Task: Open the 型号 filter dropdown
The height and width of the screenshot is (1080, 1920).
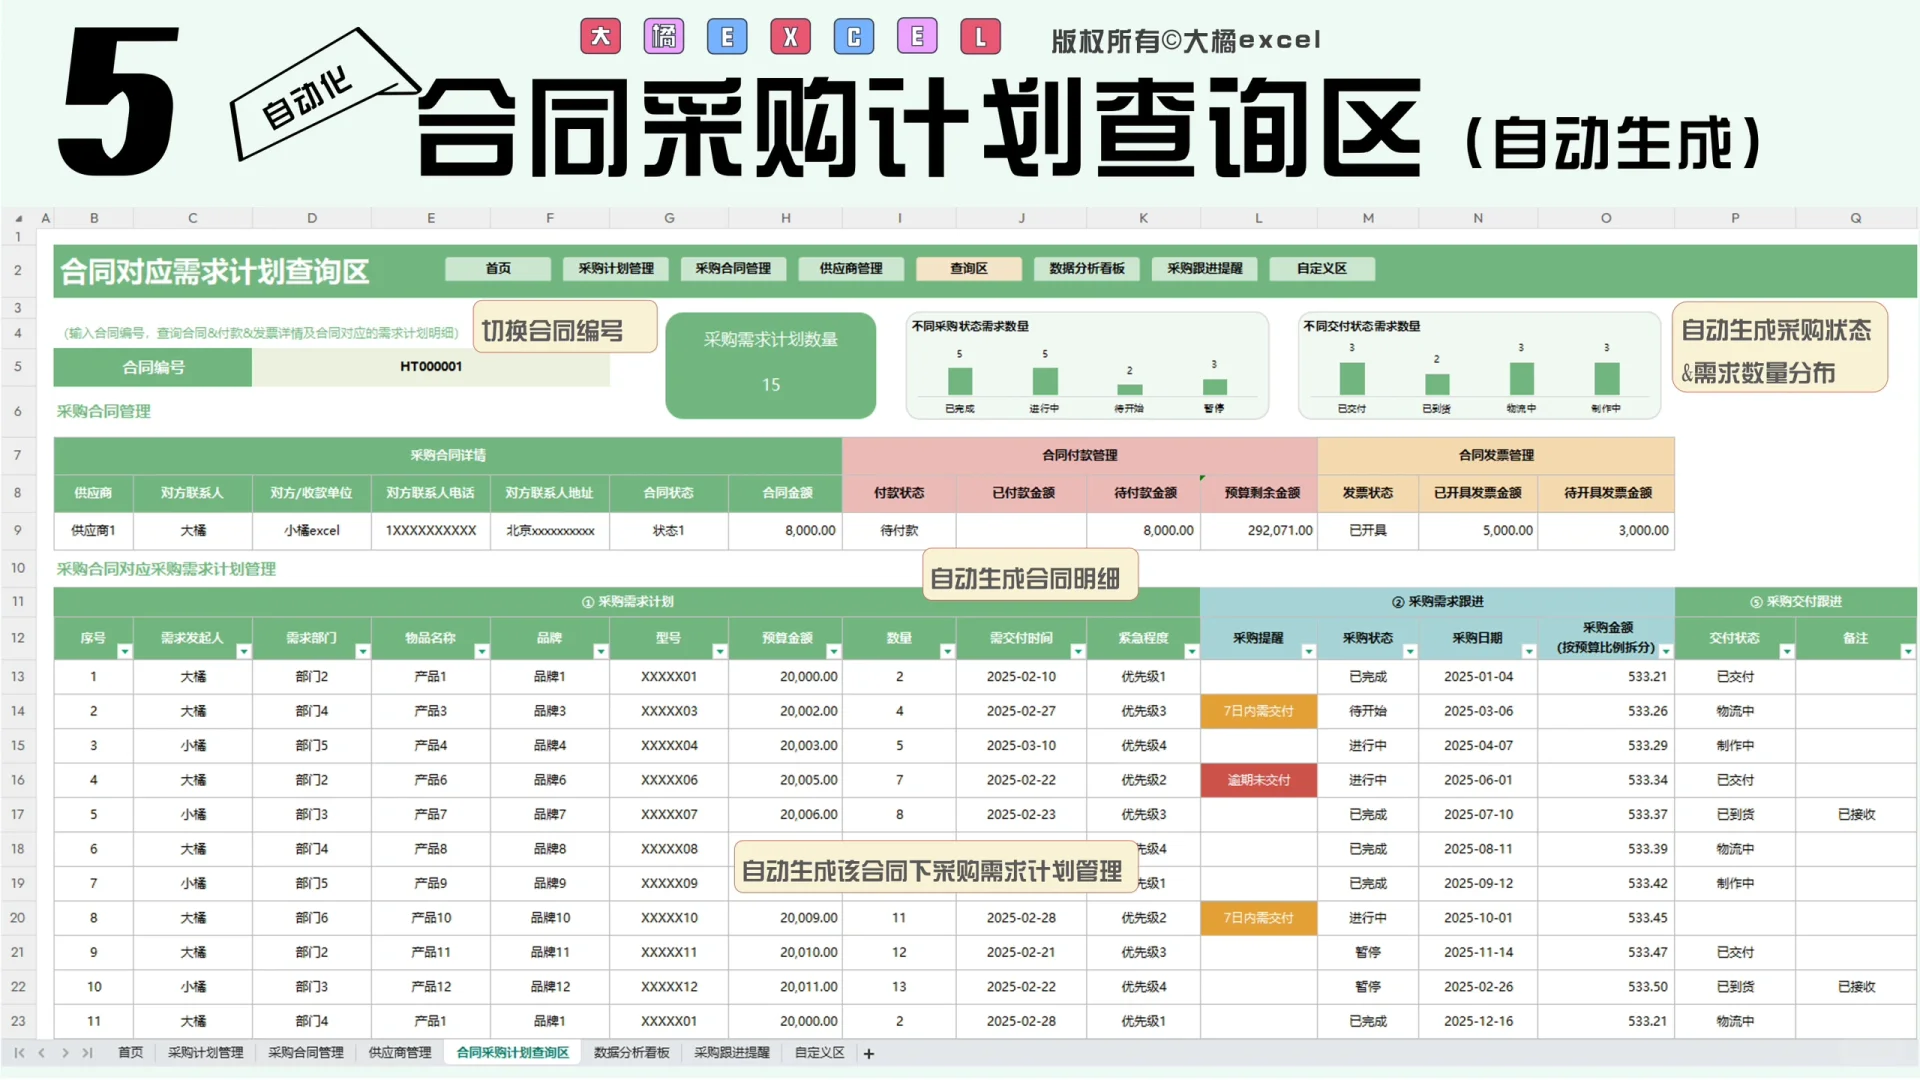Action: [719, 652]
